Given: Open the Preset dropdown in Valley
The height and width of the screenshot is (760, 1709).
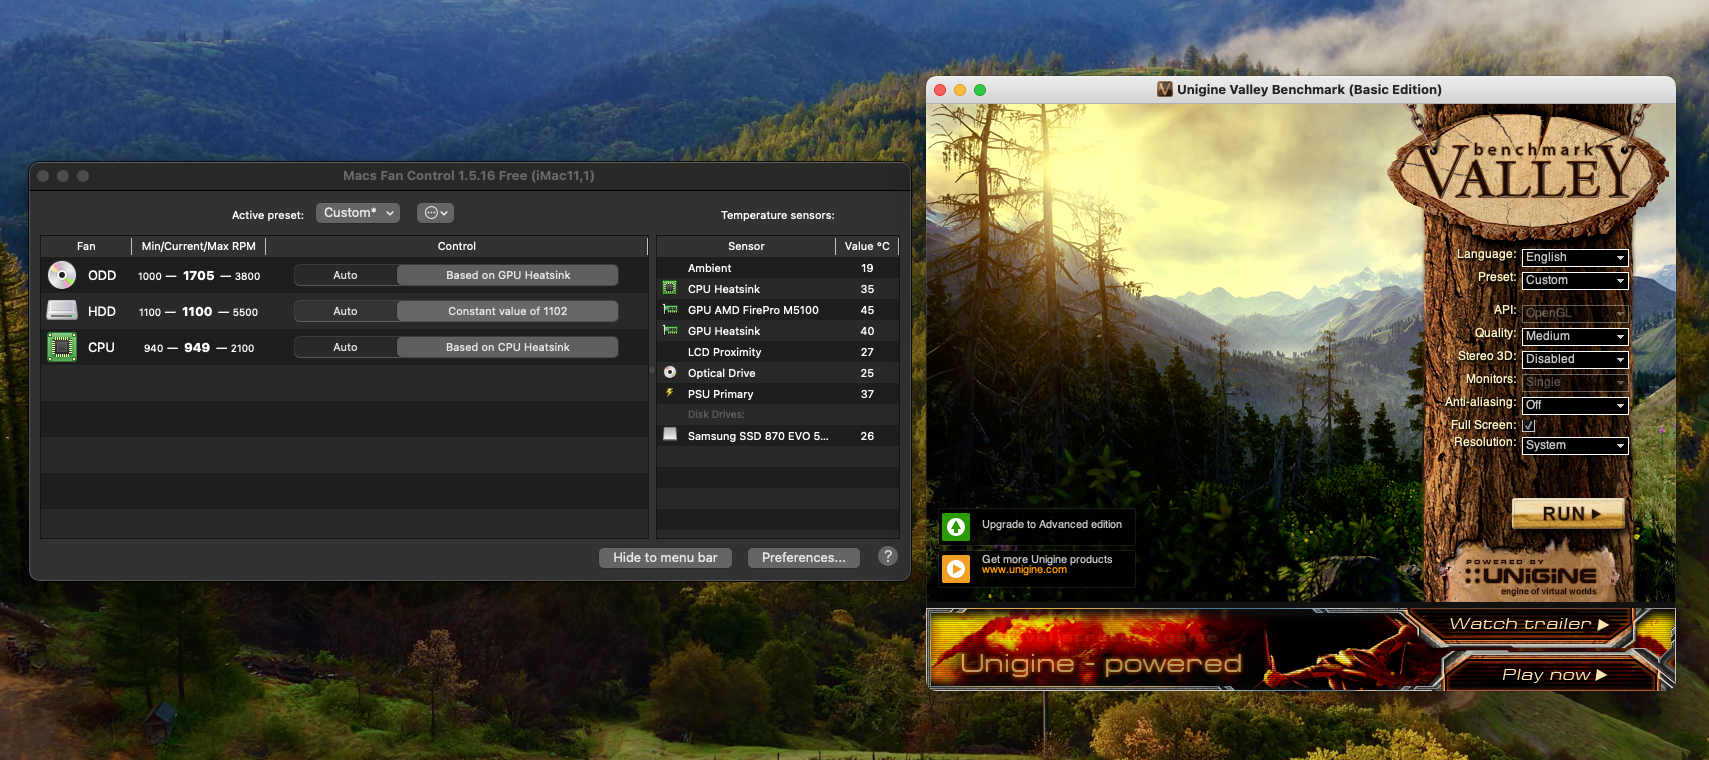Looking at the screenshot, I should click(1575, 280).
